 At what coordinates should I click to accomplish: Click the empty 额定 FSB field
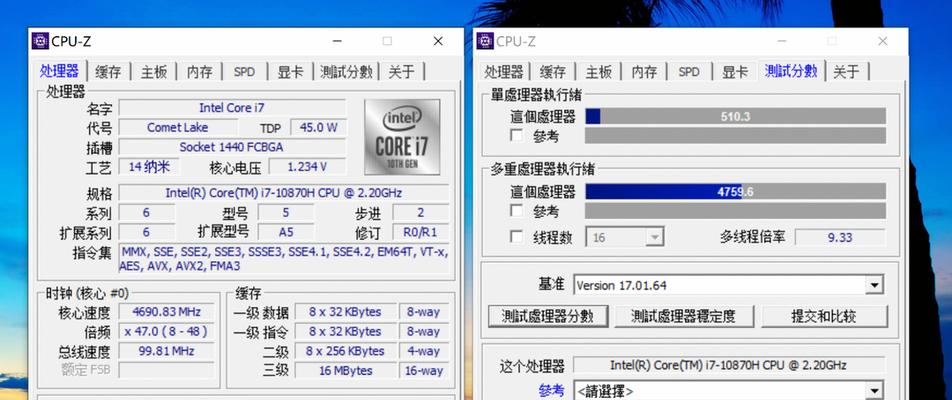tap(166, 370)
